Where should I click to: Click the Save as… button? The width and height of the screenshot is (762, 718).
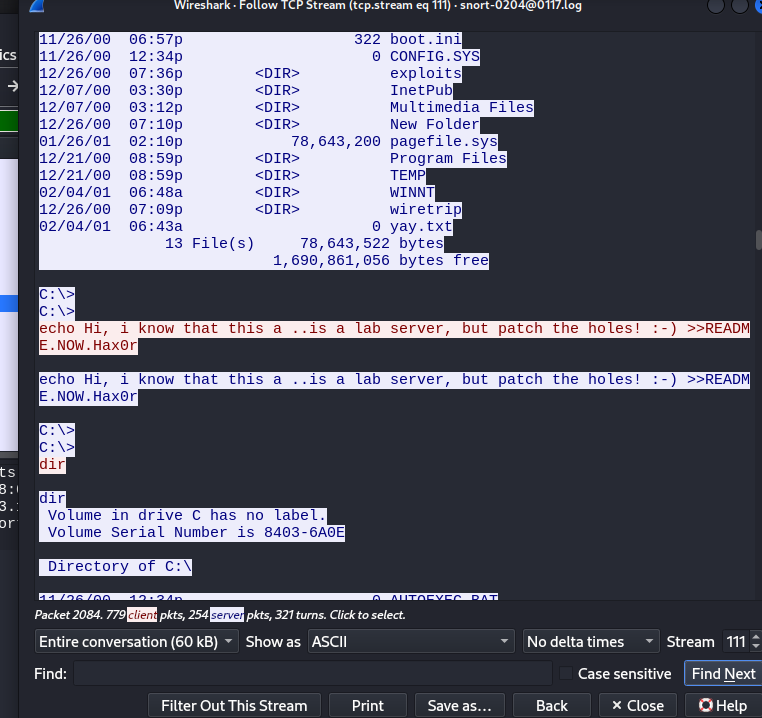[460, 705]
